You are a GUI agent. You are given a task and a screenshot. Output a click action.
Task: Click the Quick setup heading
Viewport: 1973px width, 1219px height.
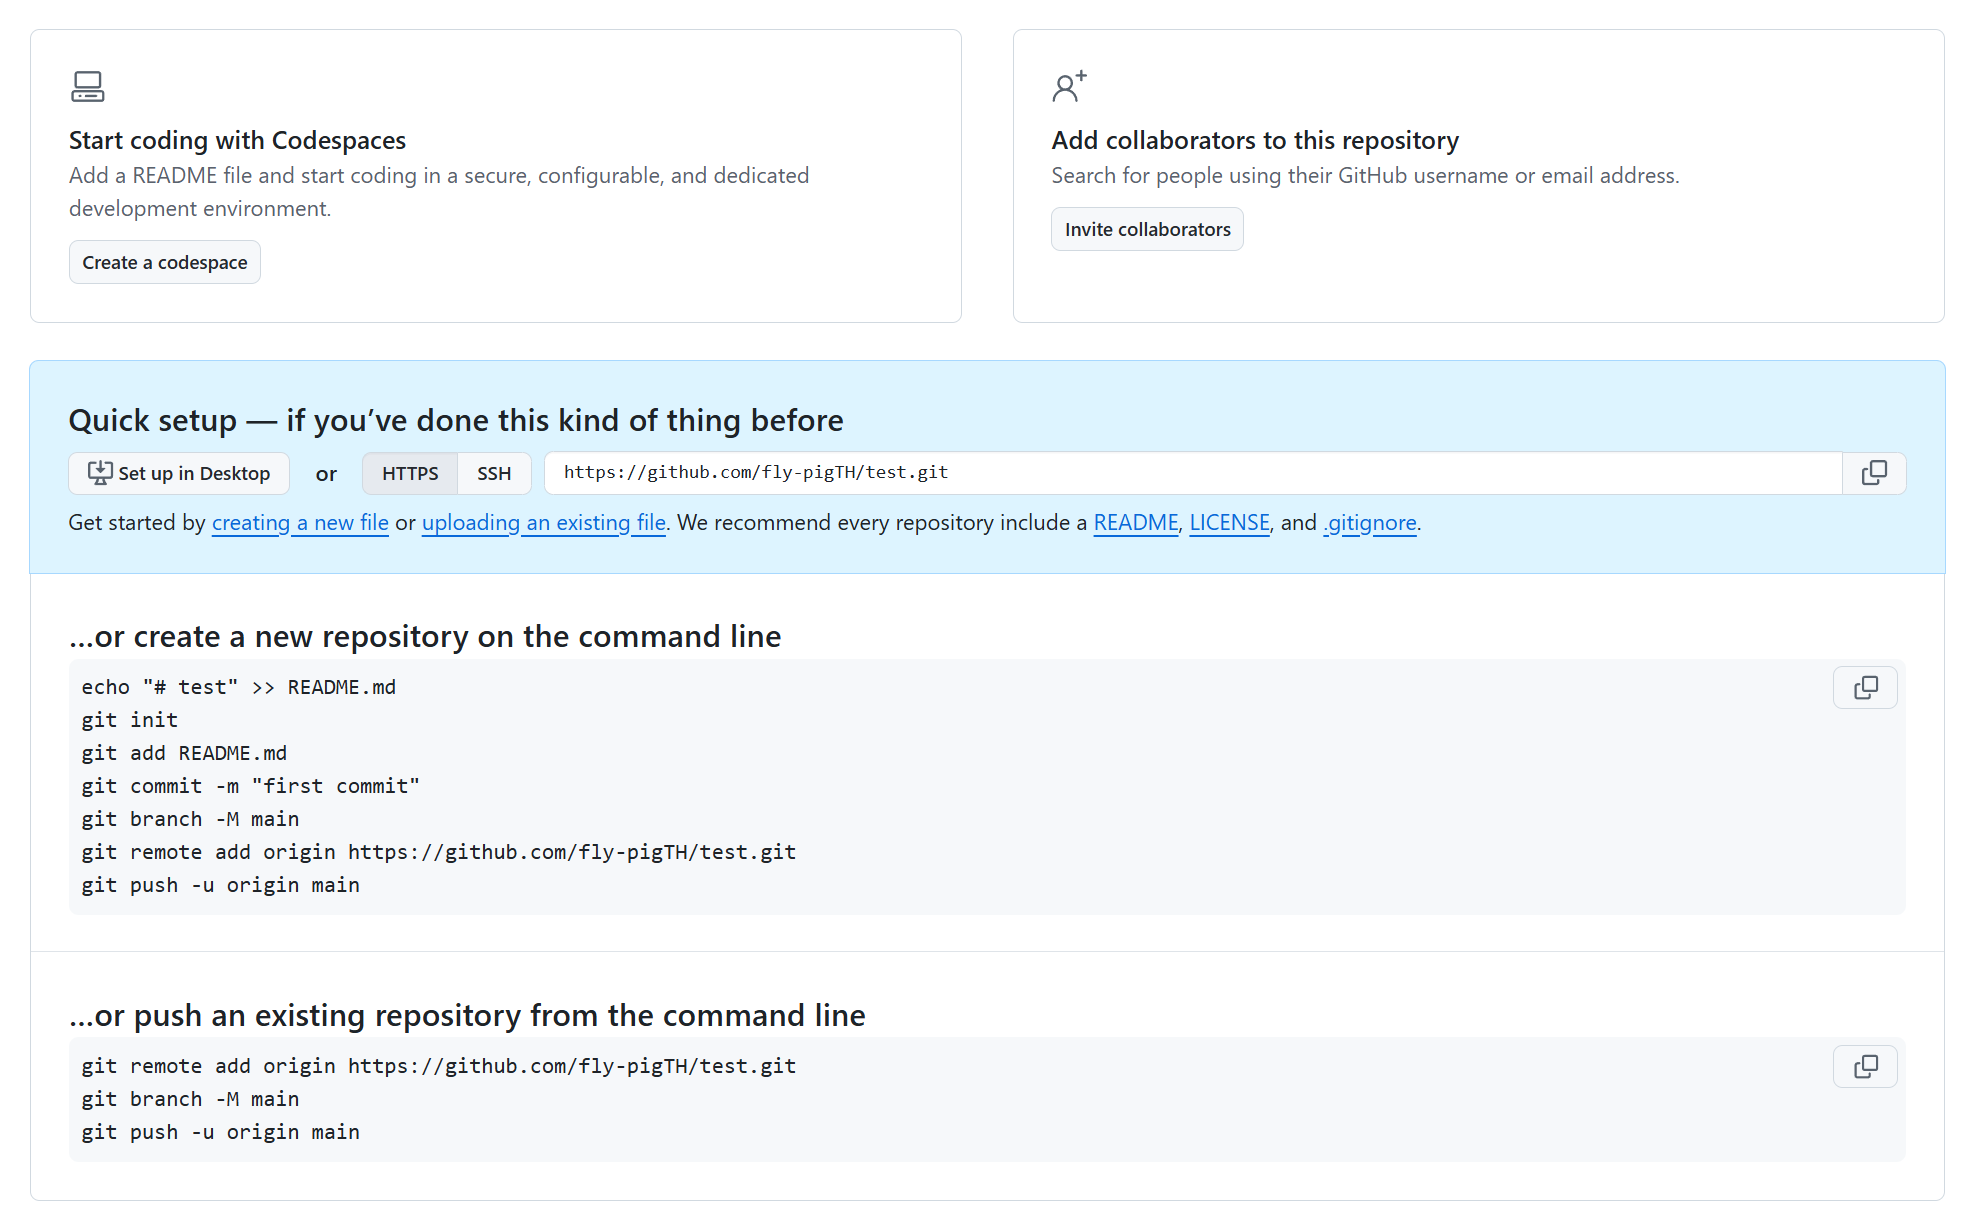(x=456, y=421)
